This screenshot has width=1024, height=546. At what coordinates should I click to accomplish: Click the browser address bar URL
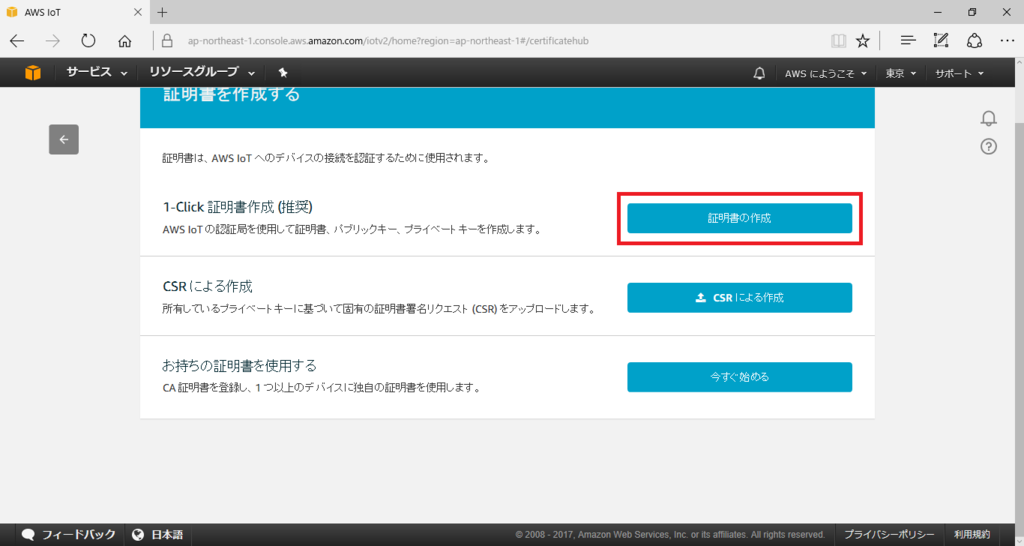point(388,40)
